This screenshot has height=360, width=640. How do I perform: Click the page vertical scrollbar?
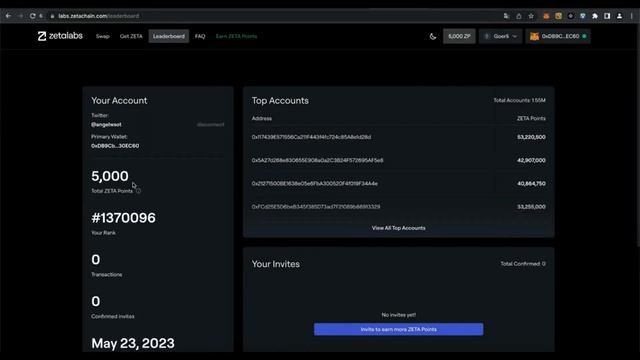pos(638,135)
